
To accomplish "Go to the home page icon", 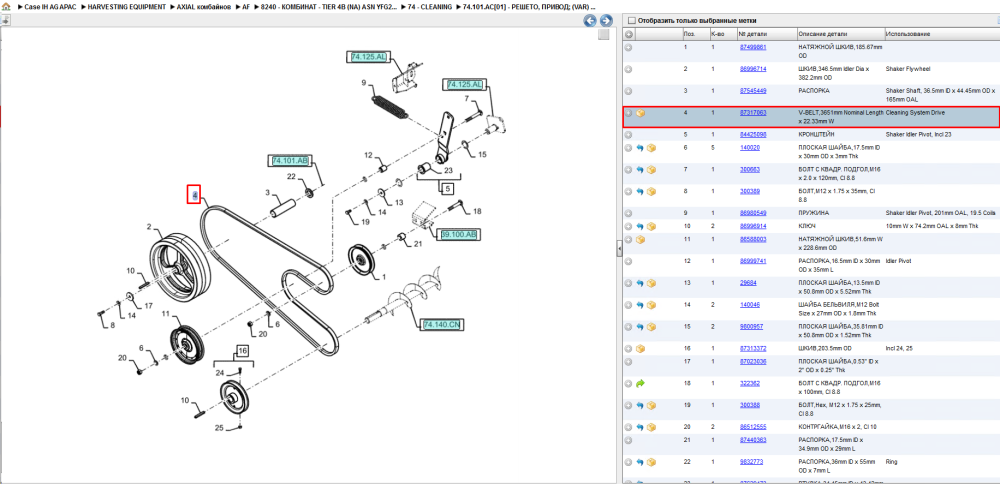I will point(6,6).
